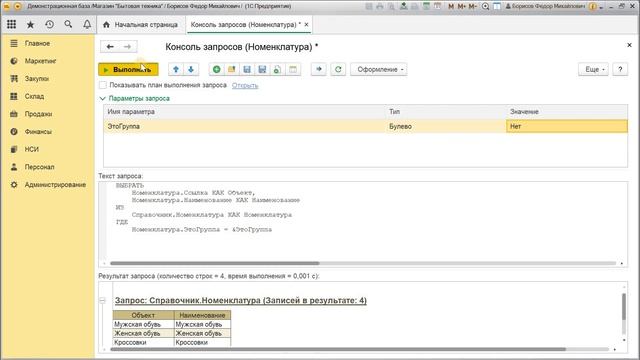Open the 'Оформление' dropdown
Screen dimensions: 640x360
(379, 69)
